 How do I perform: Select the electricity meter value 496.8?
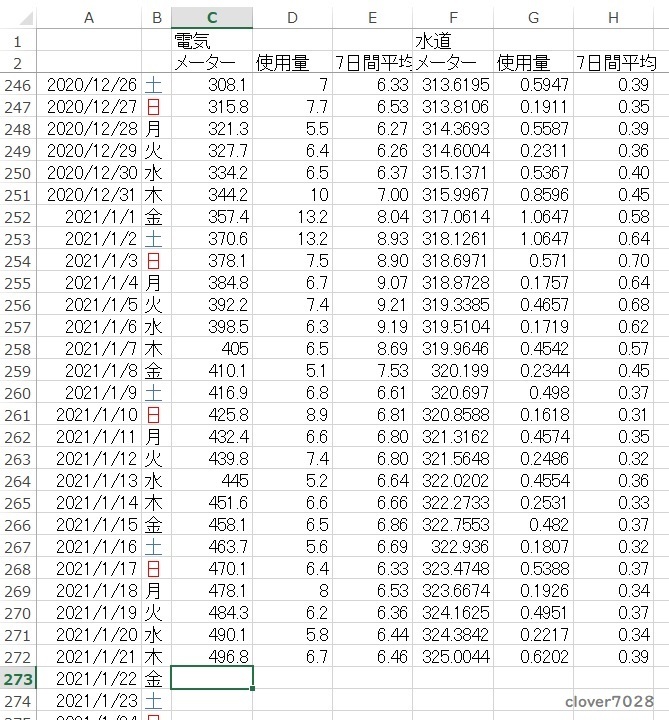coord(211,656)
